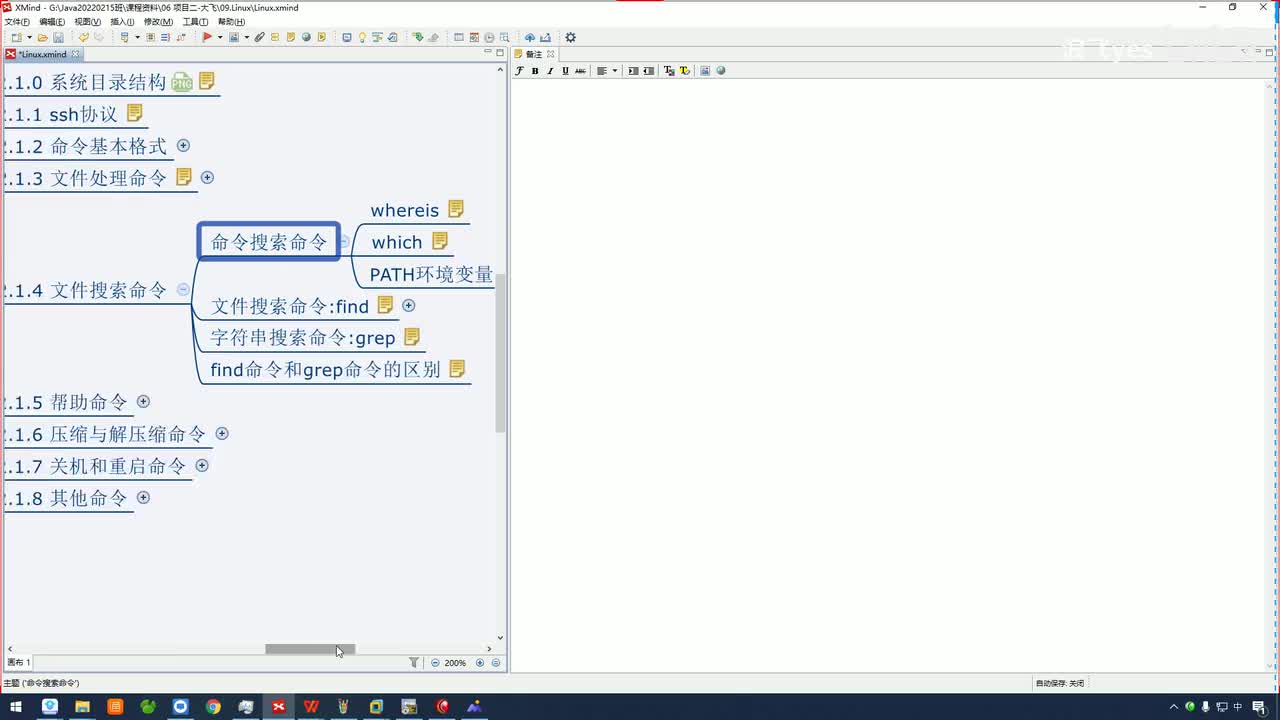Click the attachment paperclip icon
This screenshot has height=720, width=1280.
259,38
